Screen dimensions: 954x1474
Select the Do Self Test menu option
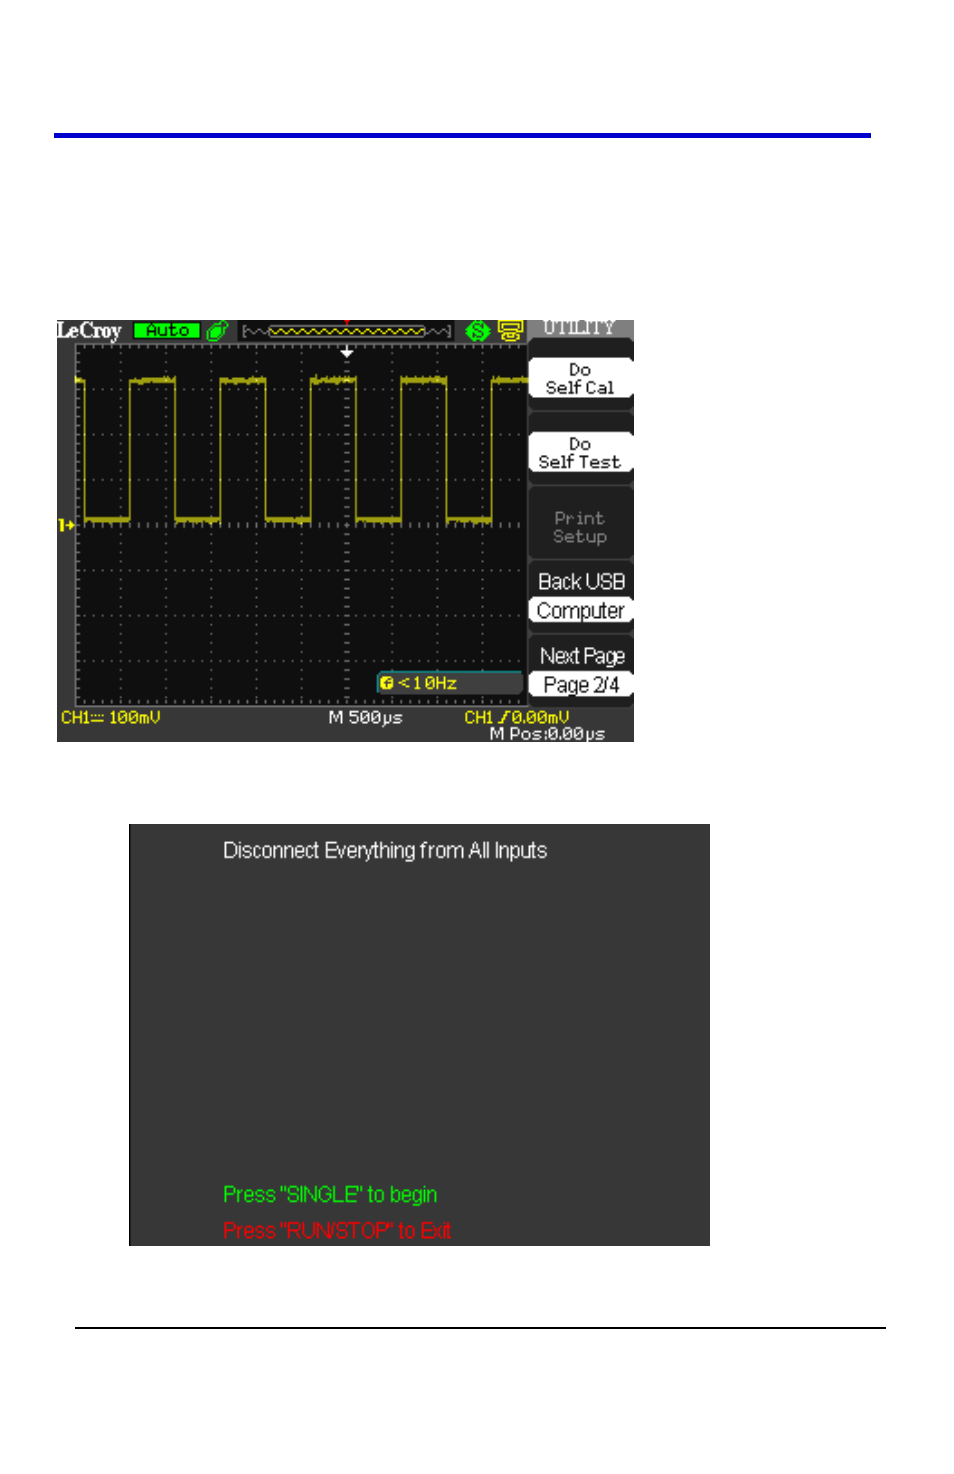coord(580,453)
